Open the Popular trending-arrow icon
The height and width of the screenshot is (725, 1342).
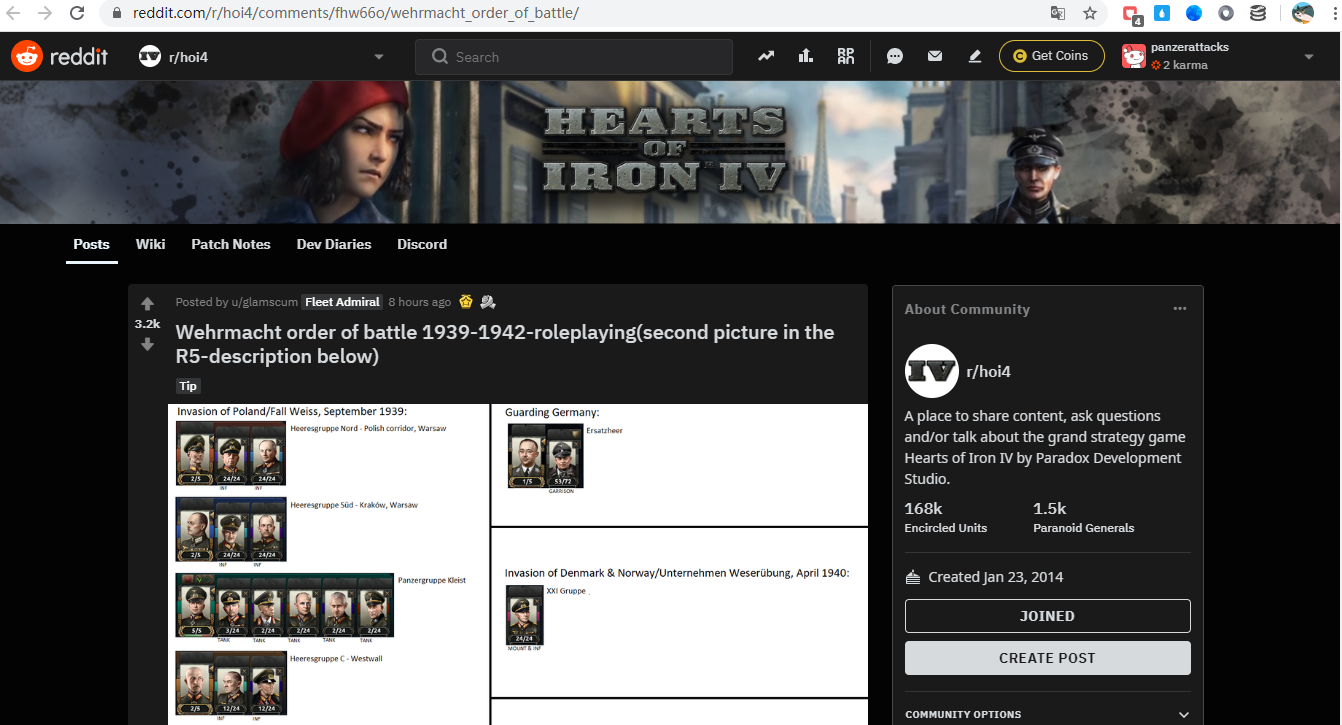click(766, 57)
